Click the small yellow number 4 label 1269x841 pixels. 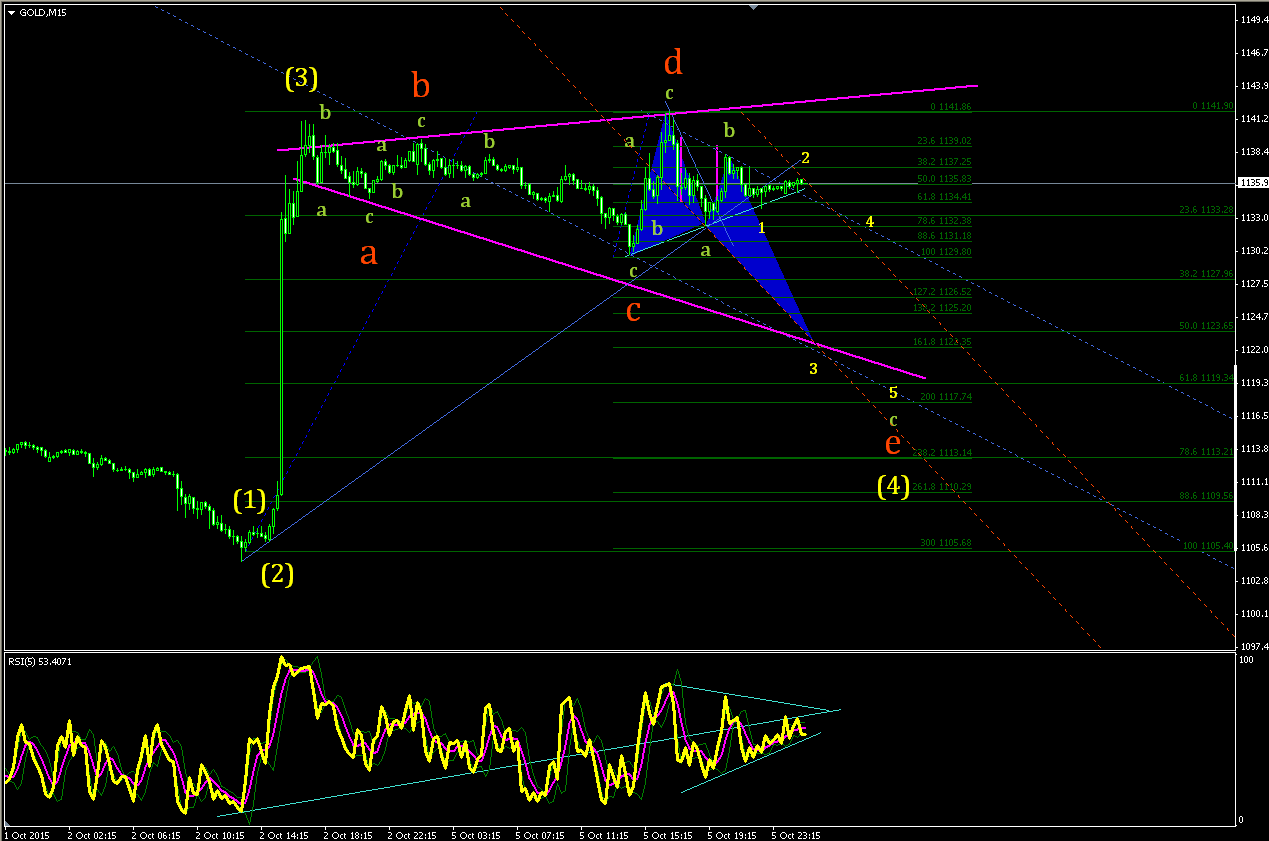pos(870,221)
